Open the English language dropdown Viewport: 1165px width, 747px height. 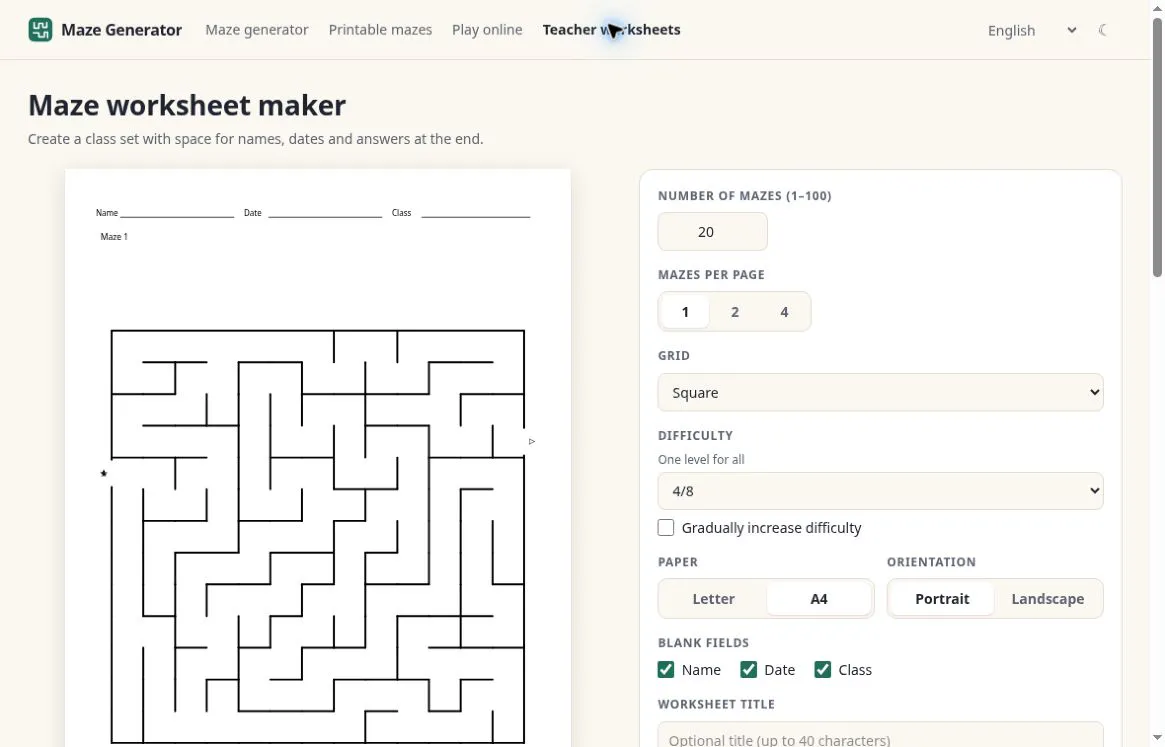point(1031,30)
